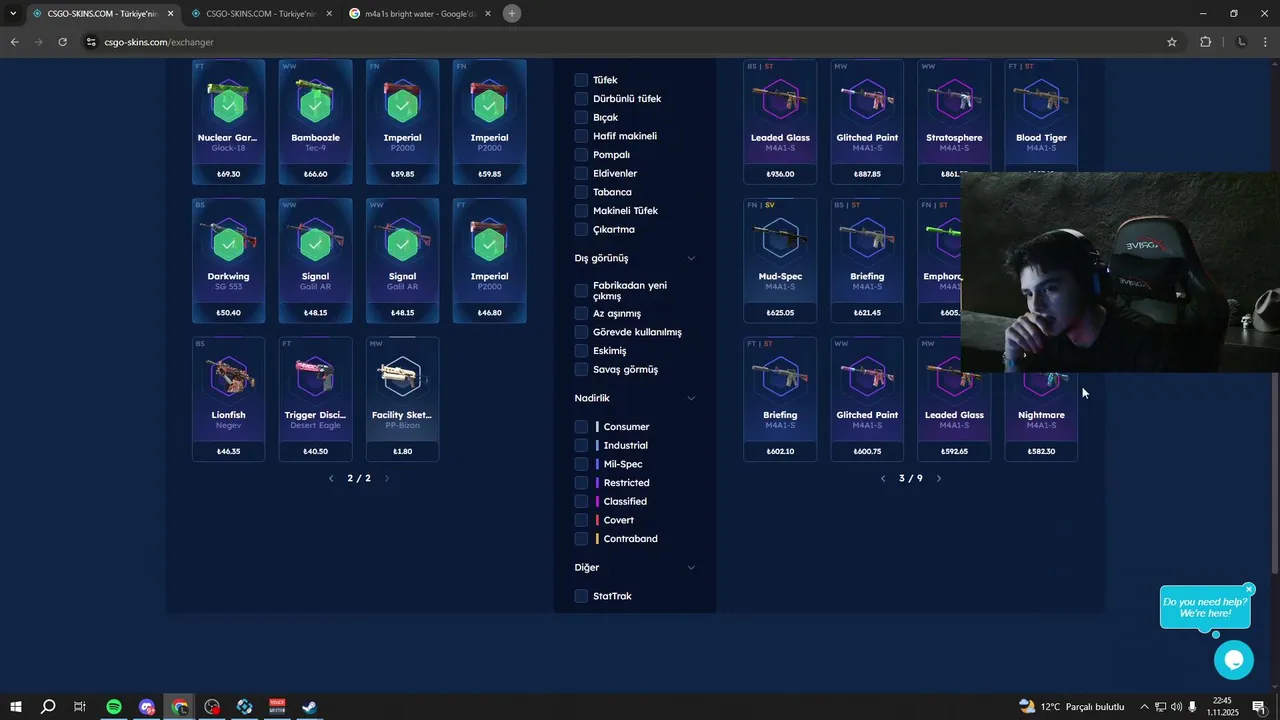Click the Restricted rarity label

tap(626, 483)
